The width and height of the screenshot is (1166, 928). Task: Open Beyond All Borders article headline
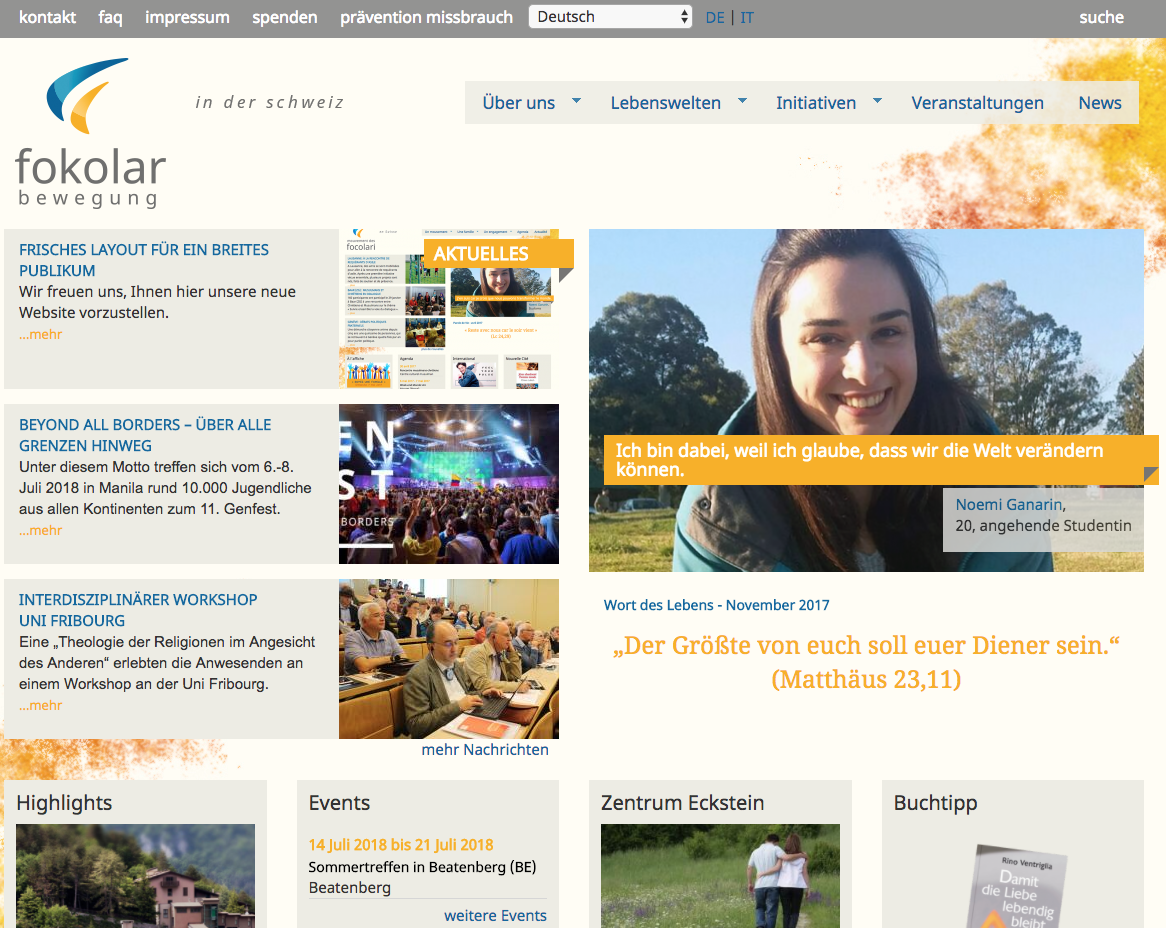pos(145,435)
